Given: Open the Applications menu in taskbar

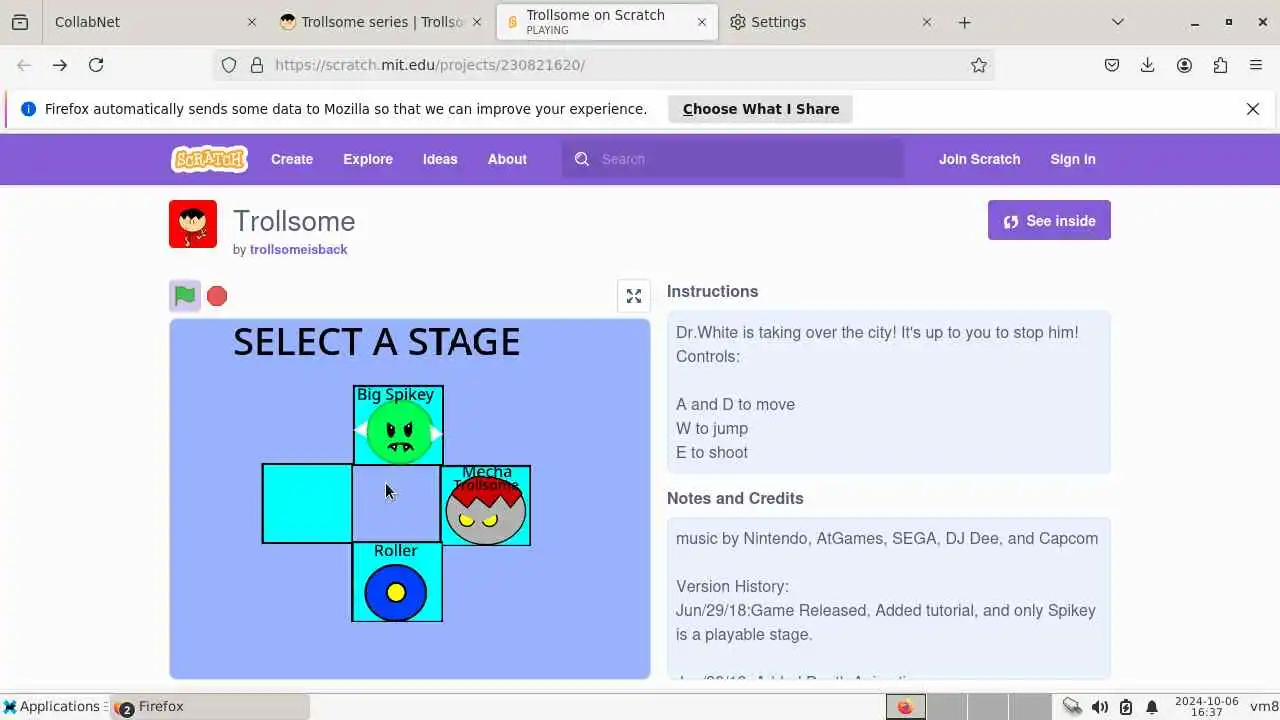Looking at the screenshot, I should 53,706.
